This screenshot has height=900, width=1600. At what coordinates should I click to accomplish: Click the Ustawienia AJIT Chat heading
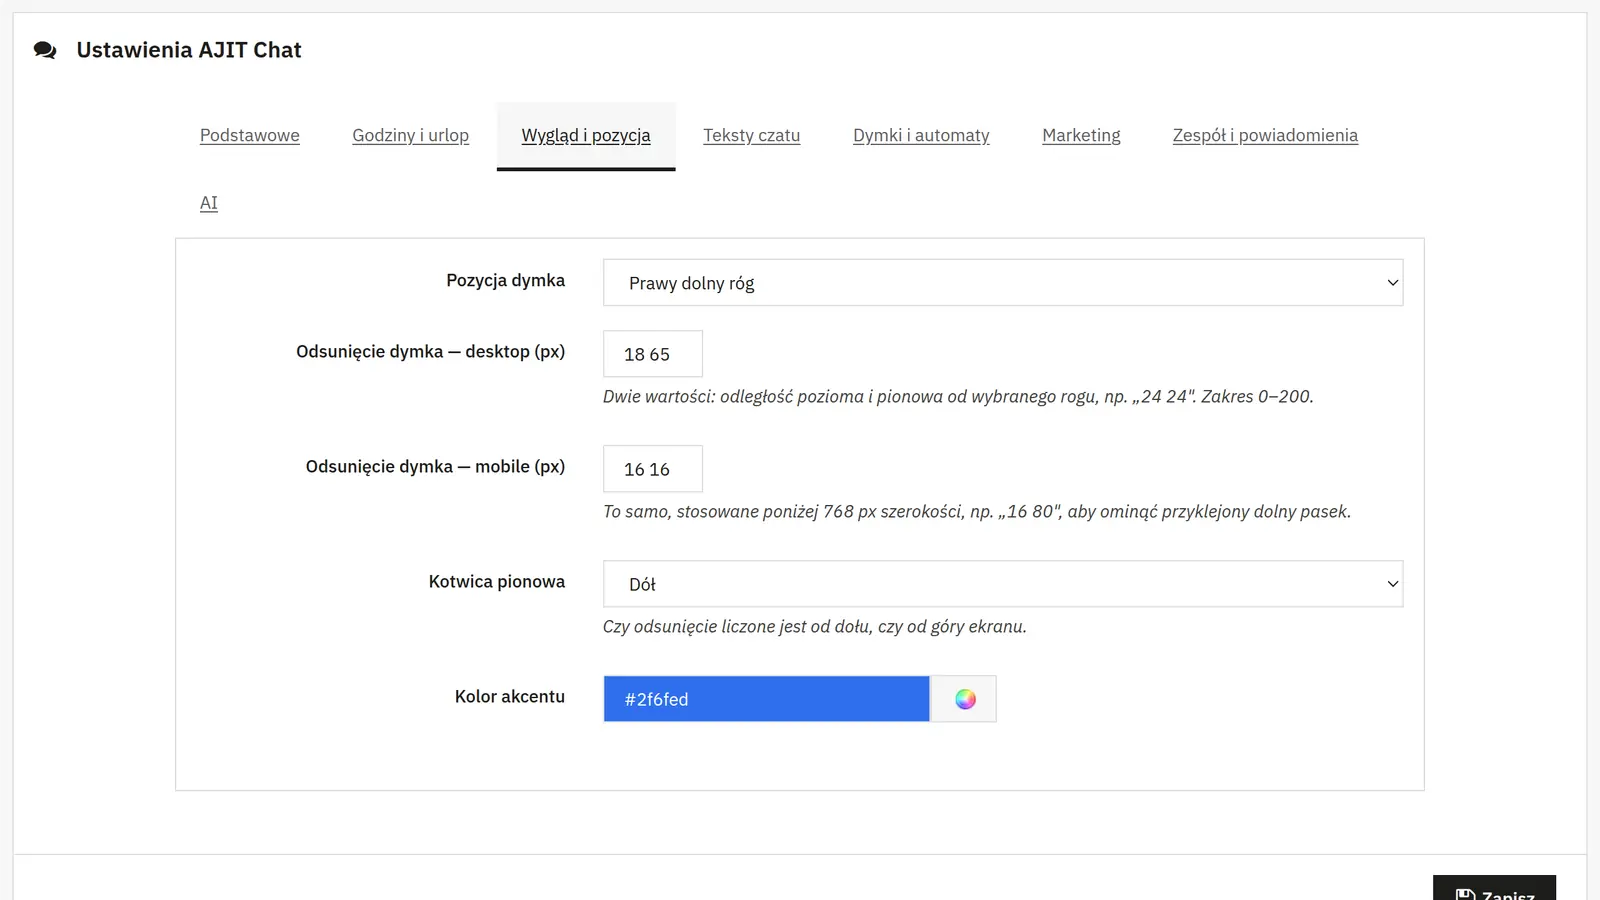pyautogui.click(x=189, y=50)
